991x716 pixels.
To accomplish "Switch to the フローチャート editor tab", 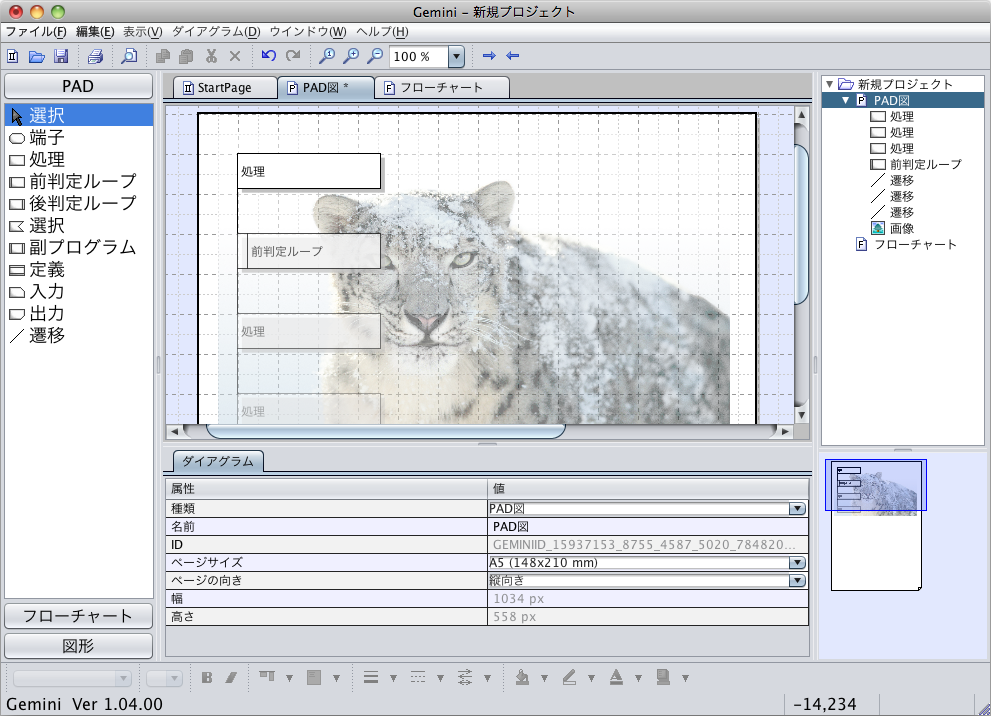I will point(442,88).
